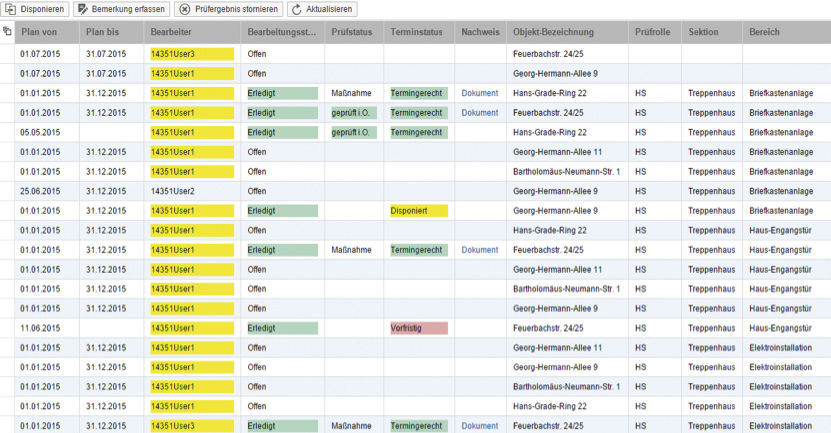
Task: Click the Bereich column header
Action: coord(765,33)
